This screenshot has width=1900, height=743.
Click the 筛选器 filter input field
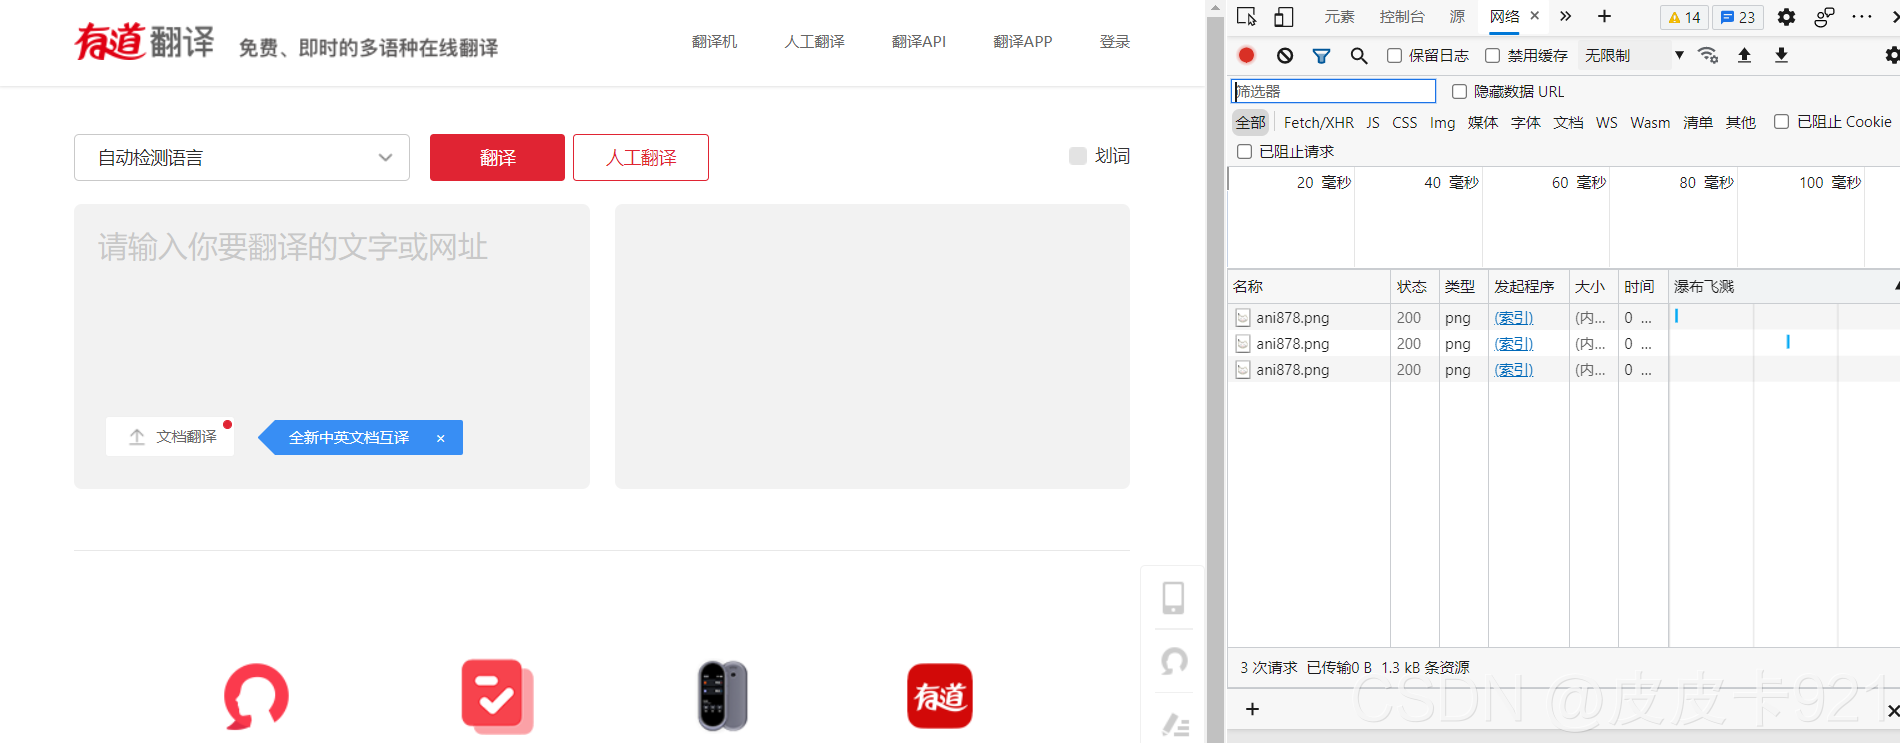pos(1333,91)
